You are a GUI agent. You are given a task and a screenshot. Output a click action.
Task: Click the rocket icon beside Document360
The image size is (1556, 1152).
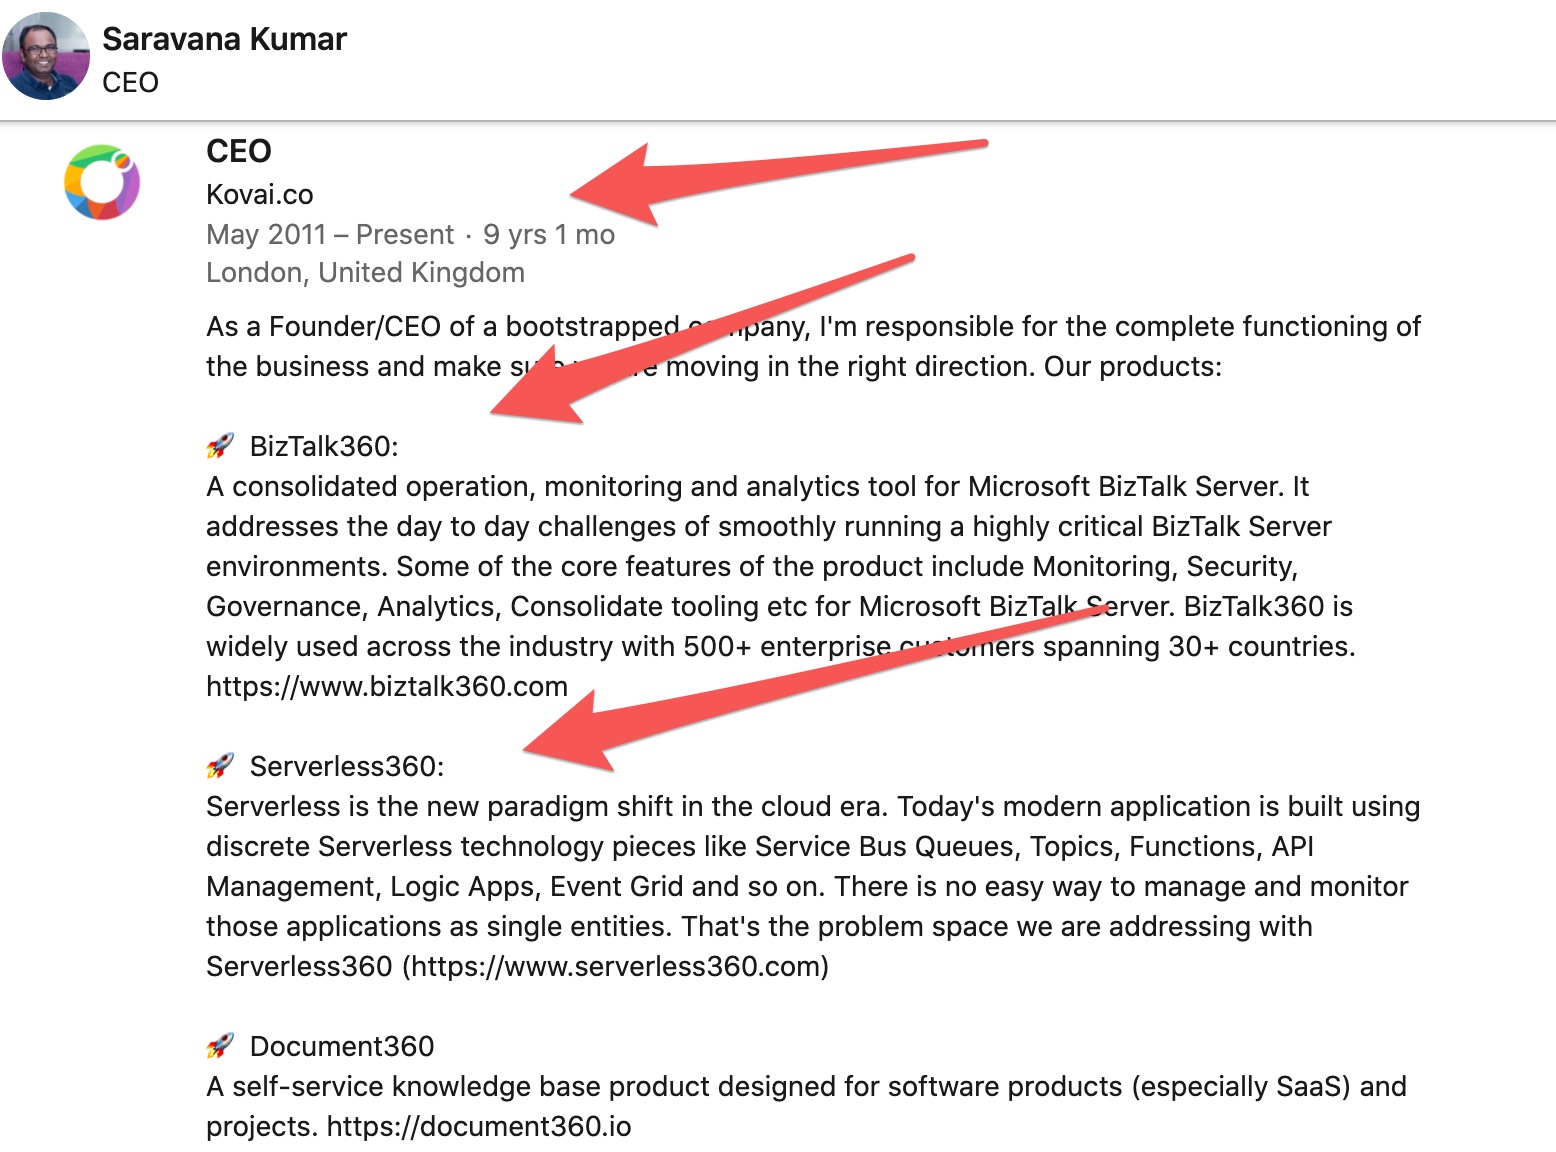221,1045
